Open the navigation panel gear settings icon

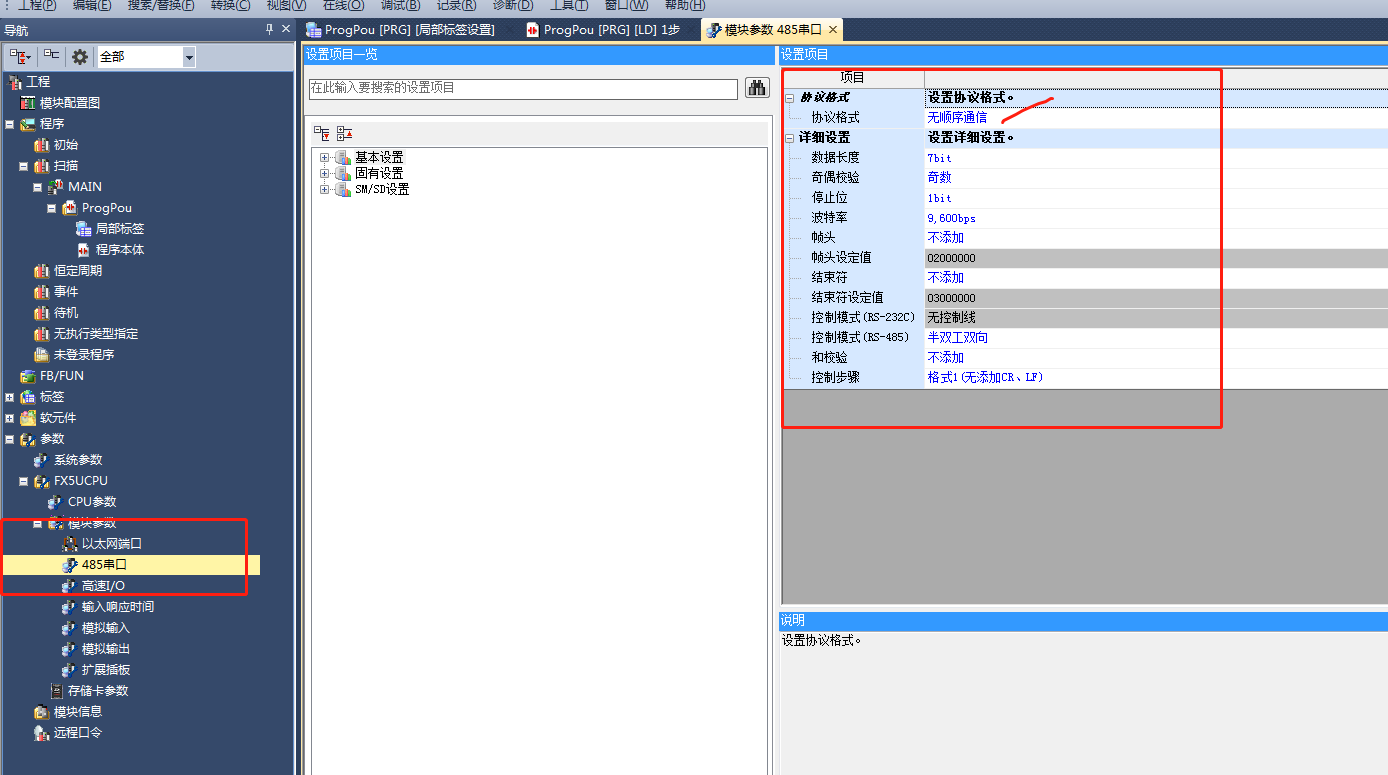point(80,57)
